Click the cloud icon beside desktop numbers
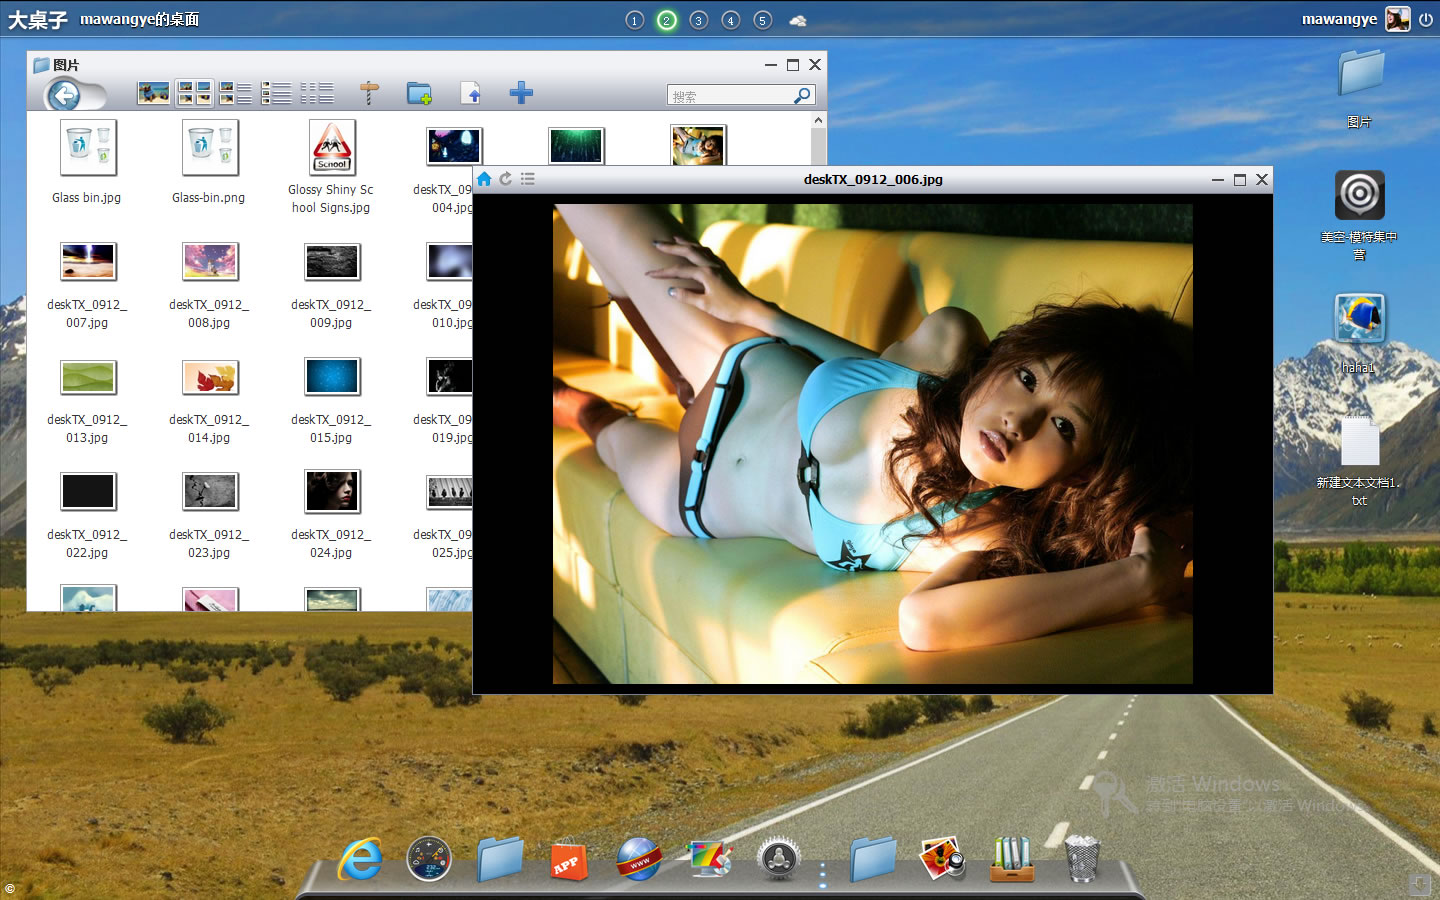 798,20
